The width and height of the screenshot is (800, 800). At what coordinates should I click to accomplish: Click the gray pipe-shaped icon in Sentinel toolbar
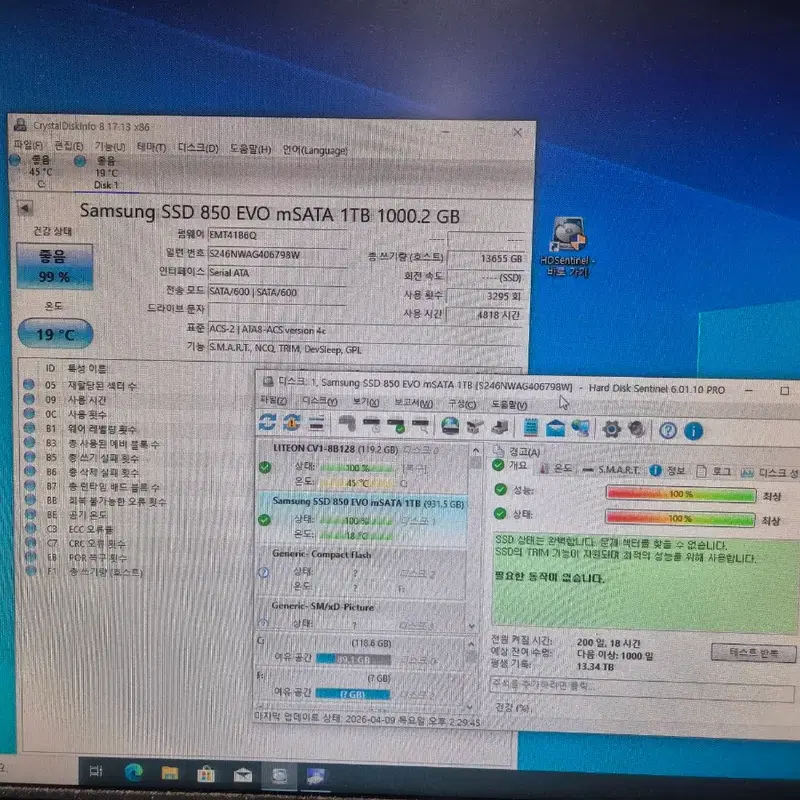347,424
